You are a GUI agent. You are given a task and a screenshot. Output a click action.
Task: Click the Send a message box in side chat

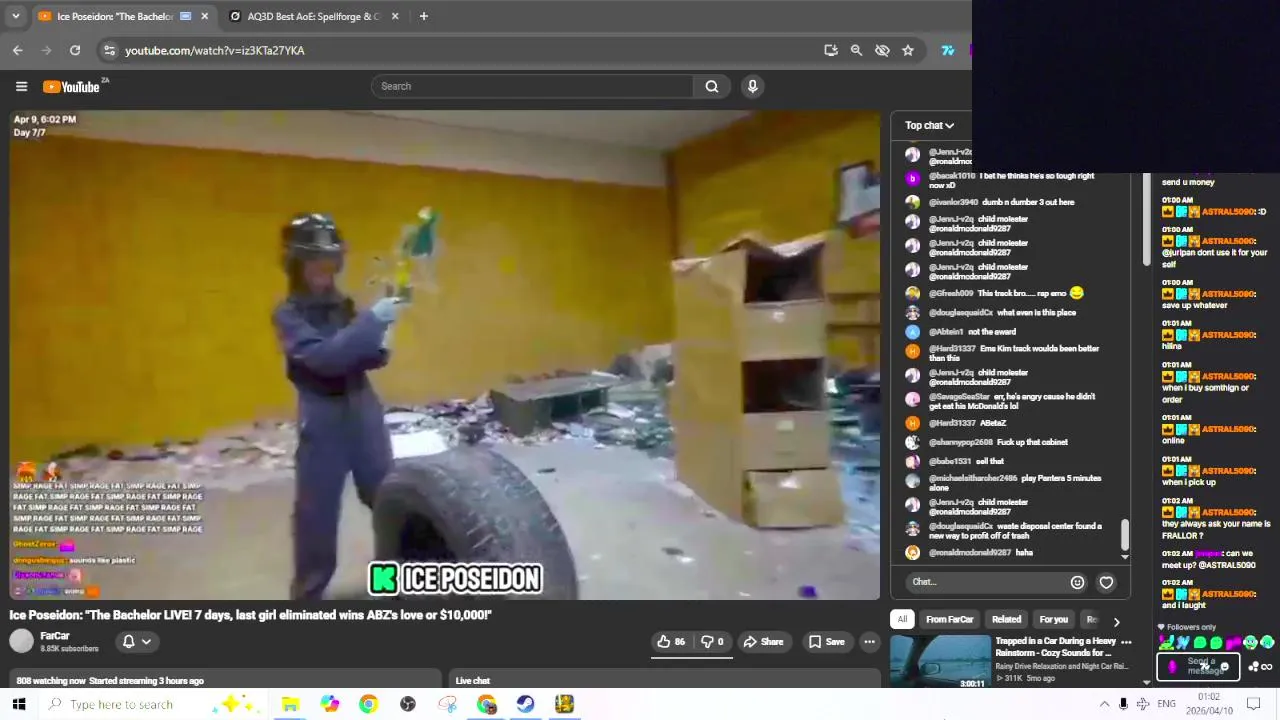[x=1198, y=666]
